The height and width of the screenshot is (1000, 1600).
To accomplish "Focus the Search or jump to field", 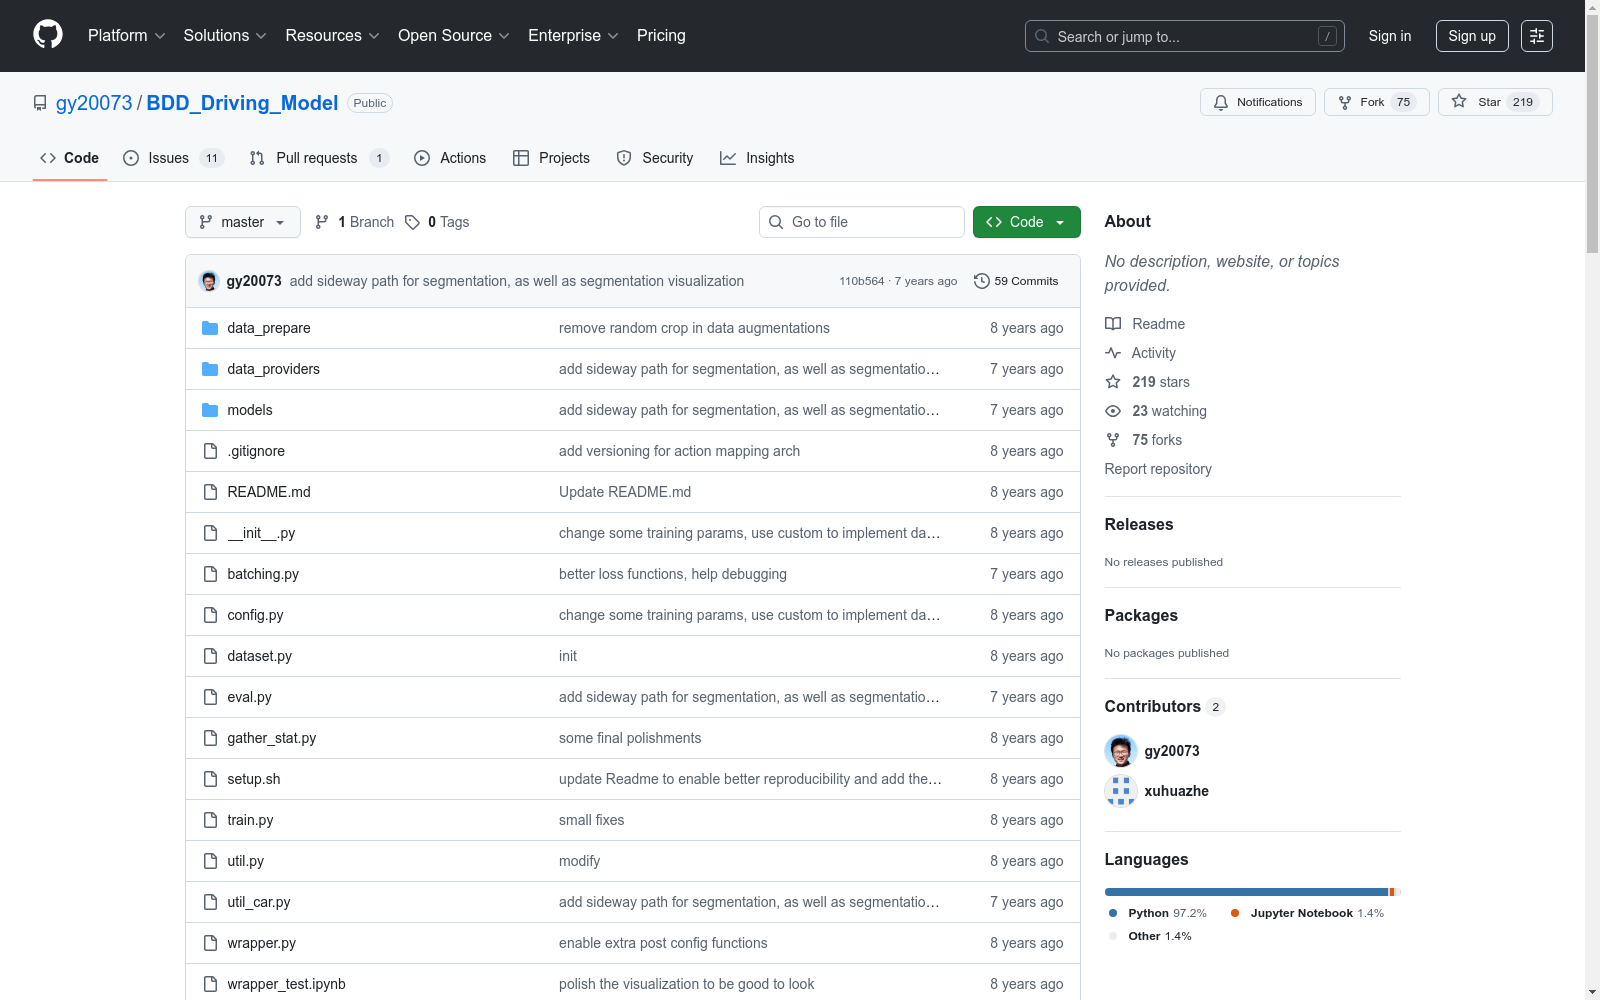I will click(x=1185, y=36).
